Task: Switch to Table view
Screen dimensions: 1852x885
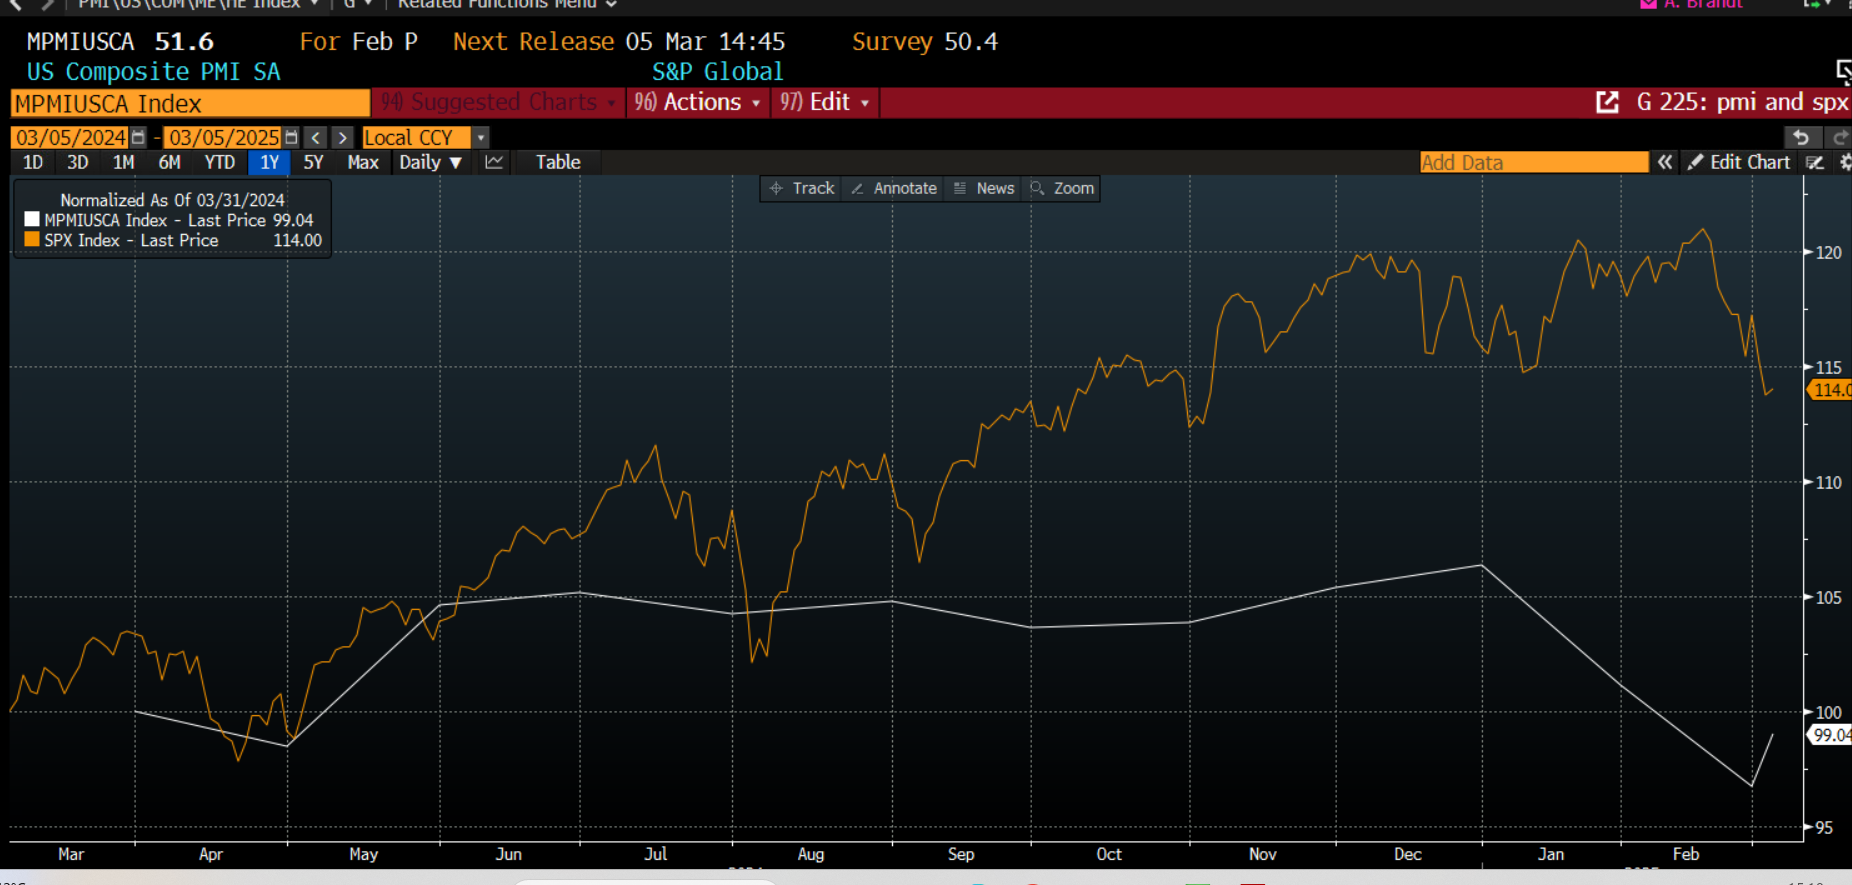Action: 557,162
